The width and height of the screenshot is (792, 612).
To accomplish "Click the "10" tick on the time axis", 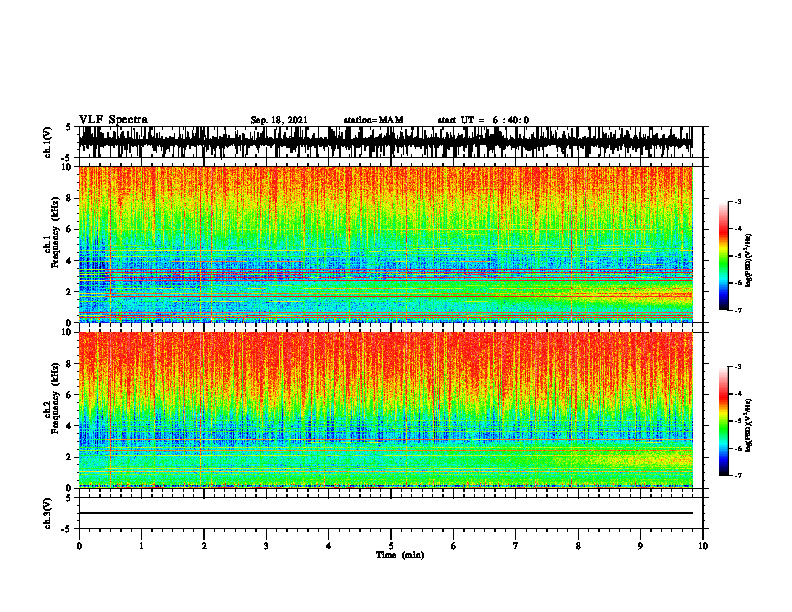I will tap(703, 546).
